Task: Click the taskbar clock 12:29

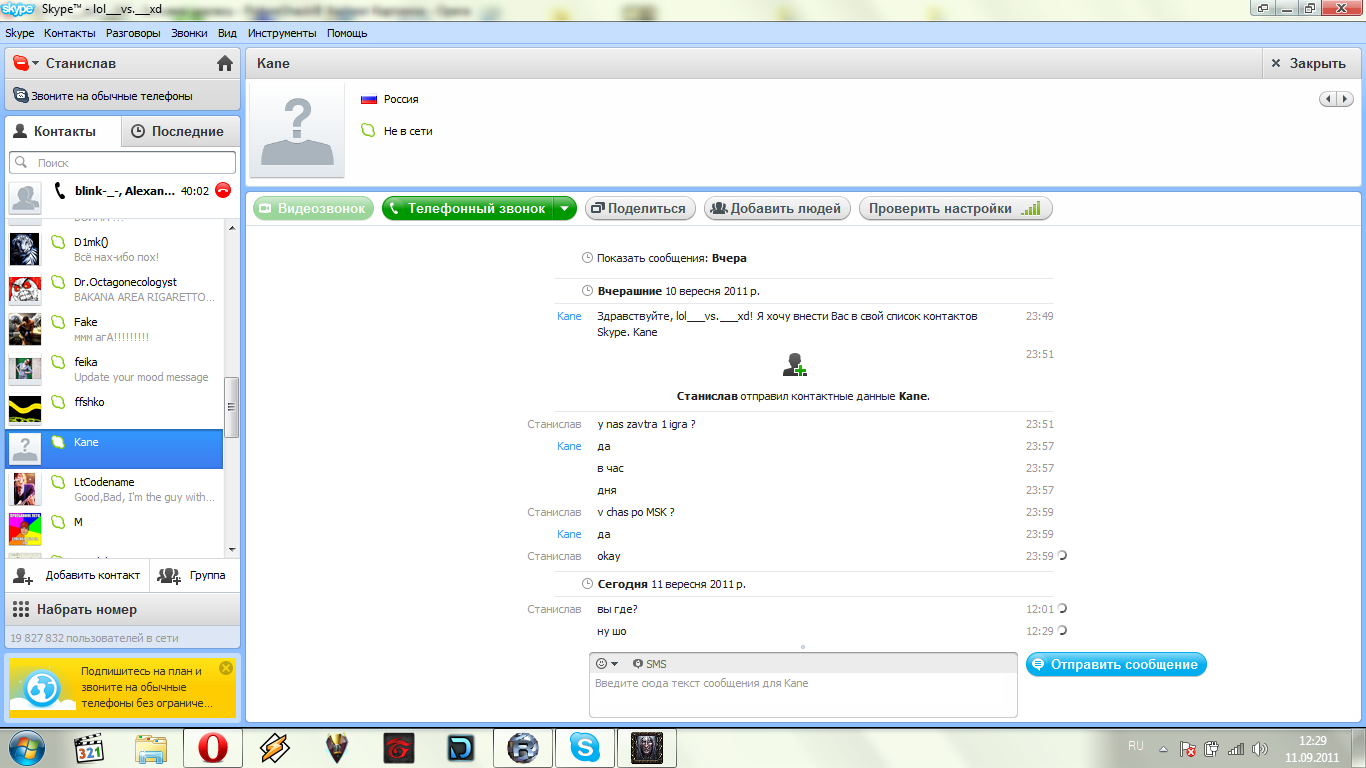Action: coord(1312,741)
